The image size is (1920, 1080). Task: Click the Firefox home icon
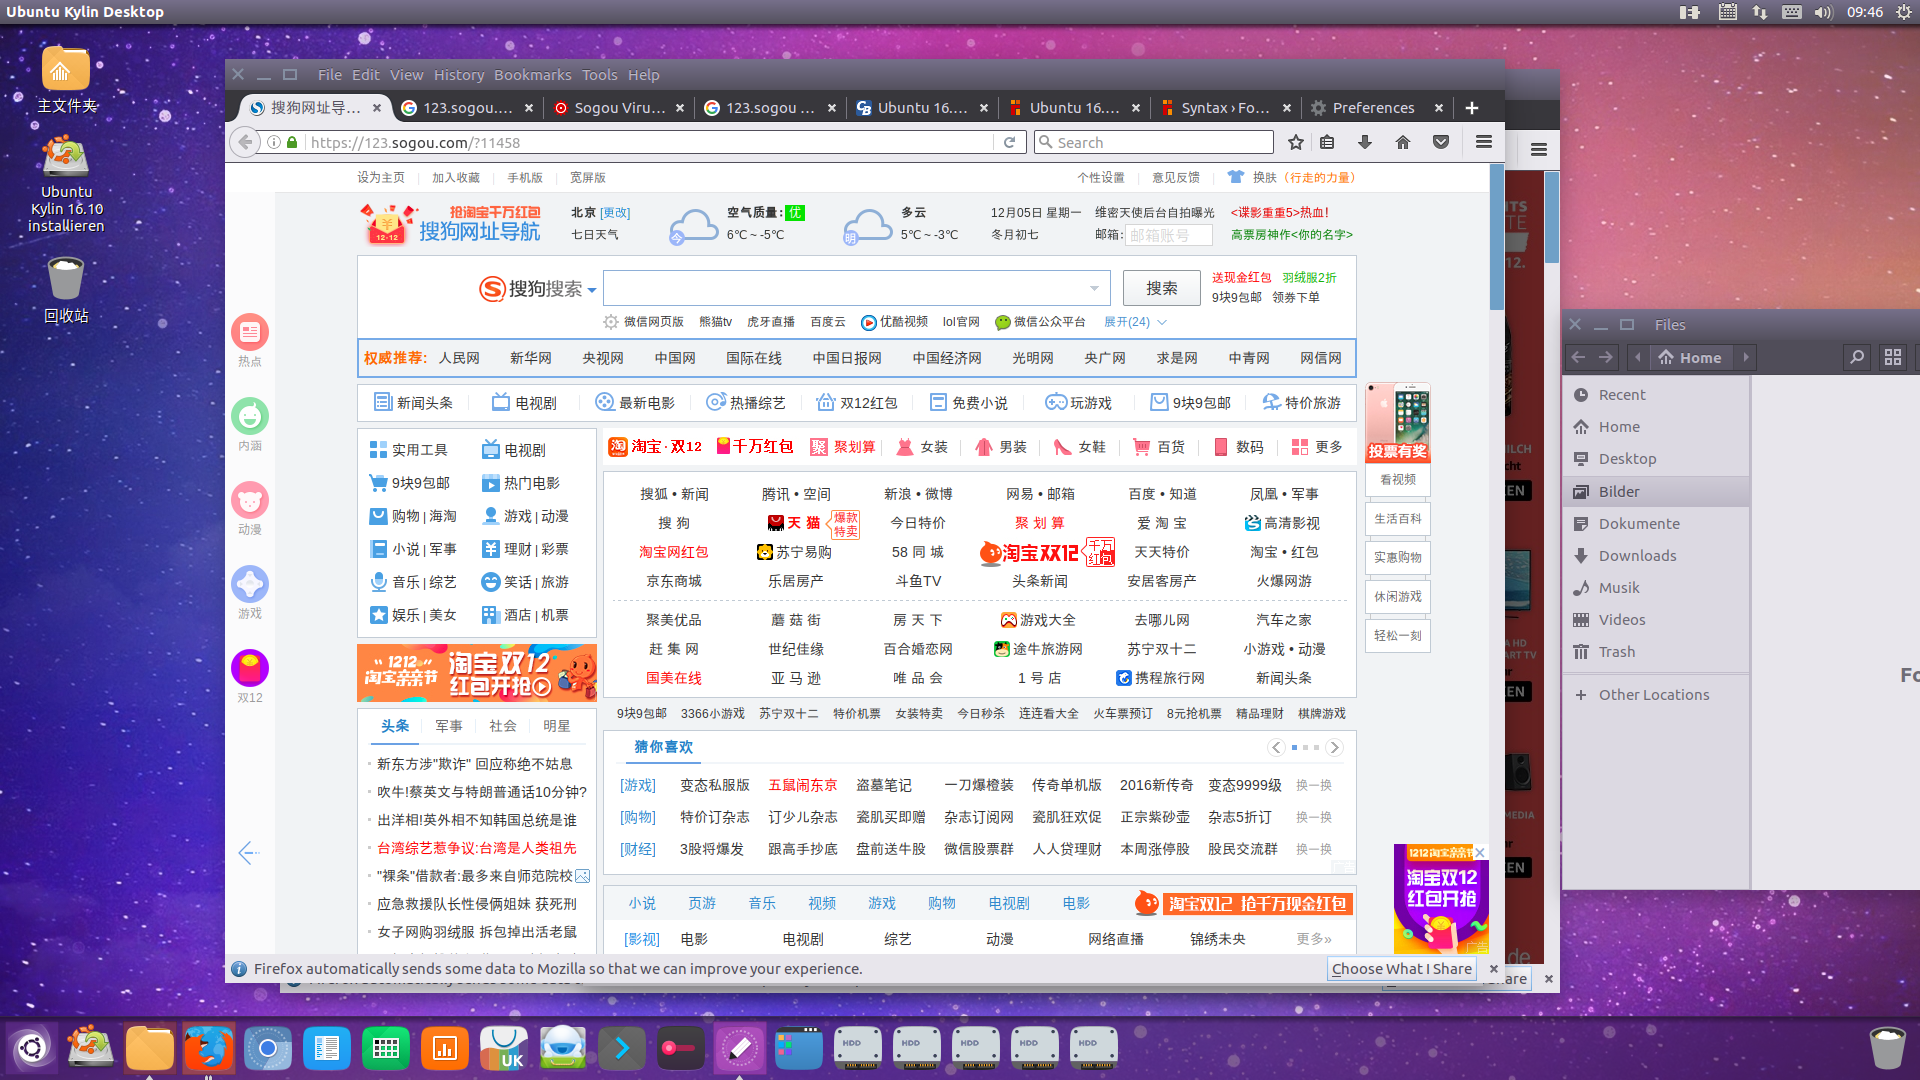pos(1403,142)
